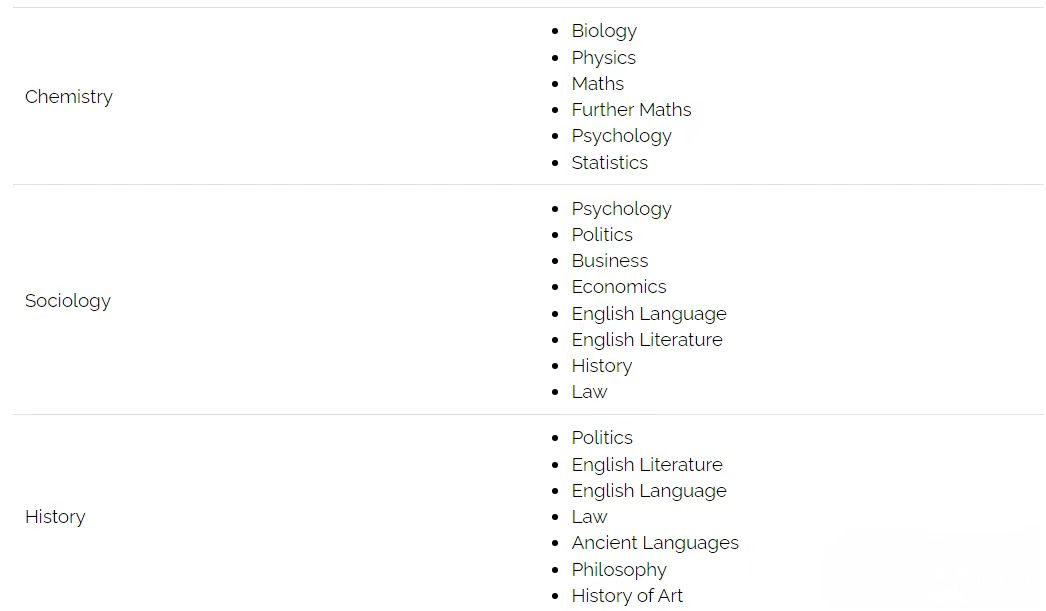Select Politics in the History row

[602, 438]
